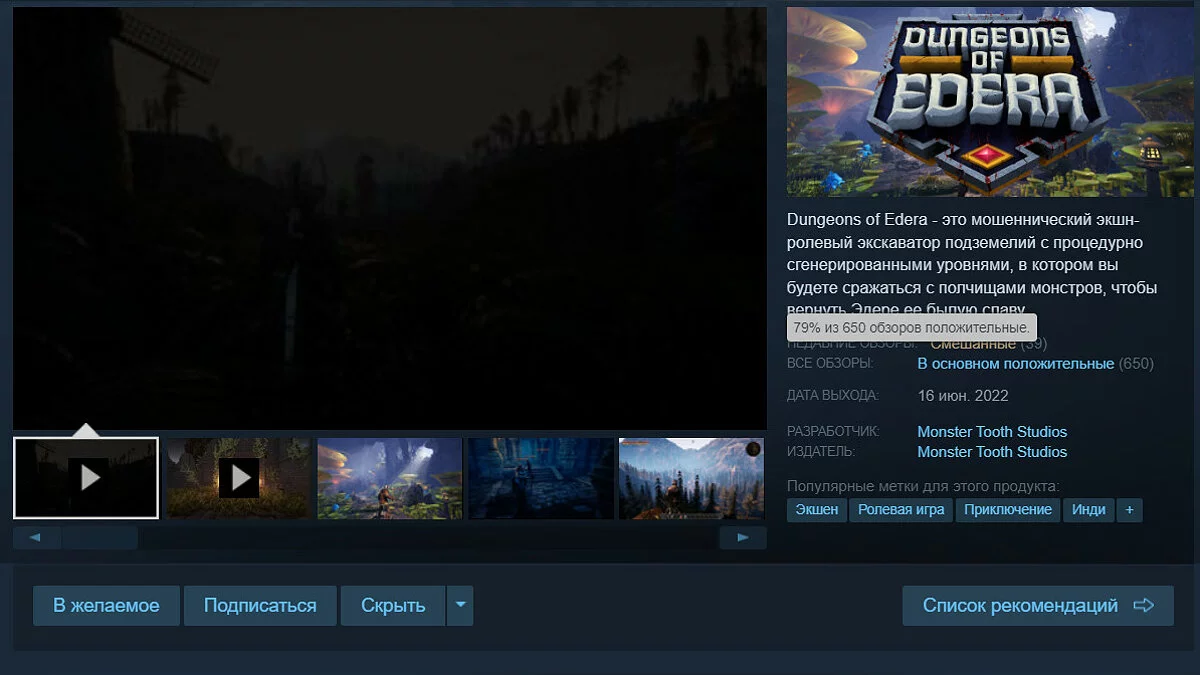
Task: Click the 'Подписаться' button
Action: (260, 606)
